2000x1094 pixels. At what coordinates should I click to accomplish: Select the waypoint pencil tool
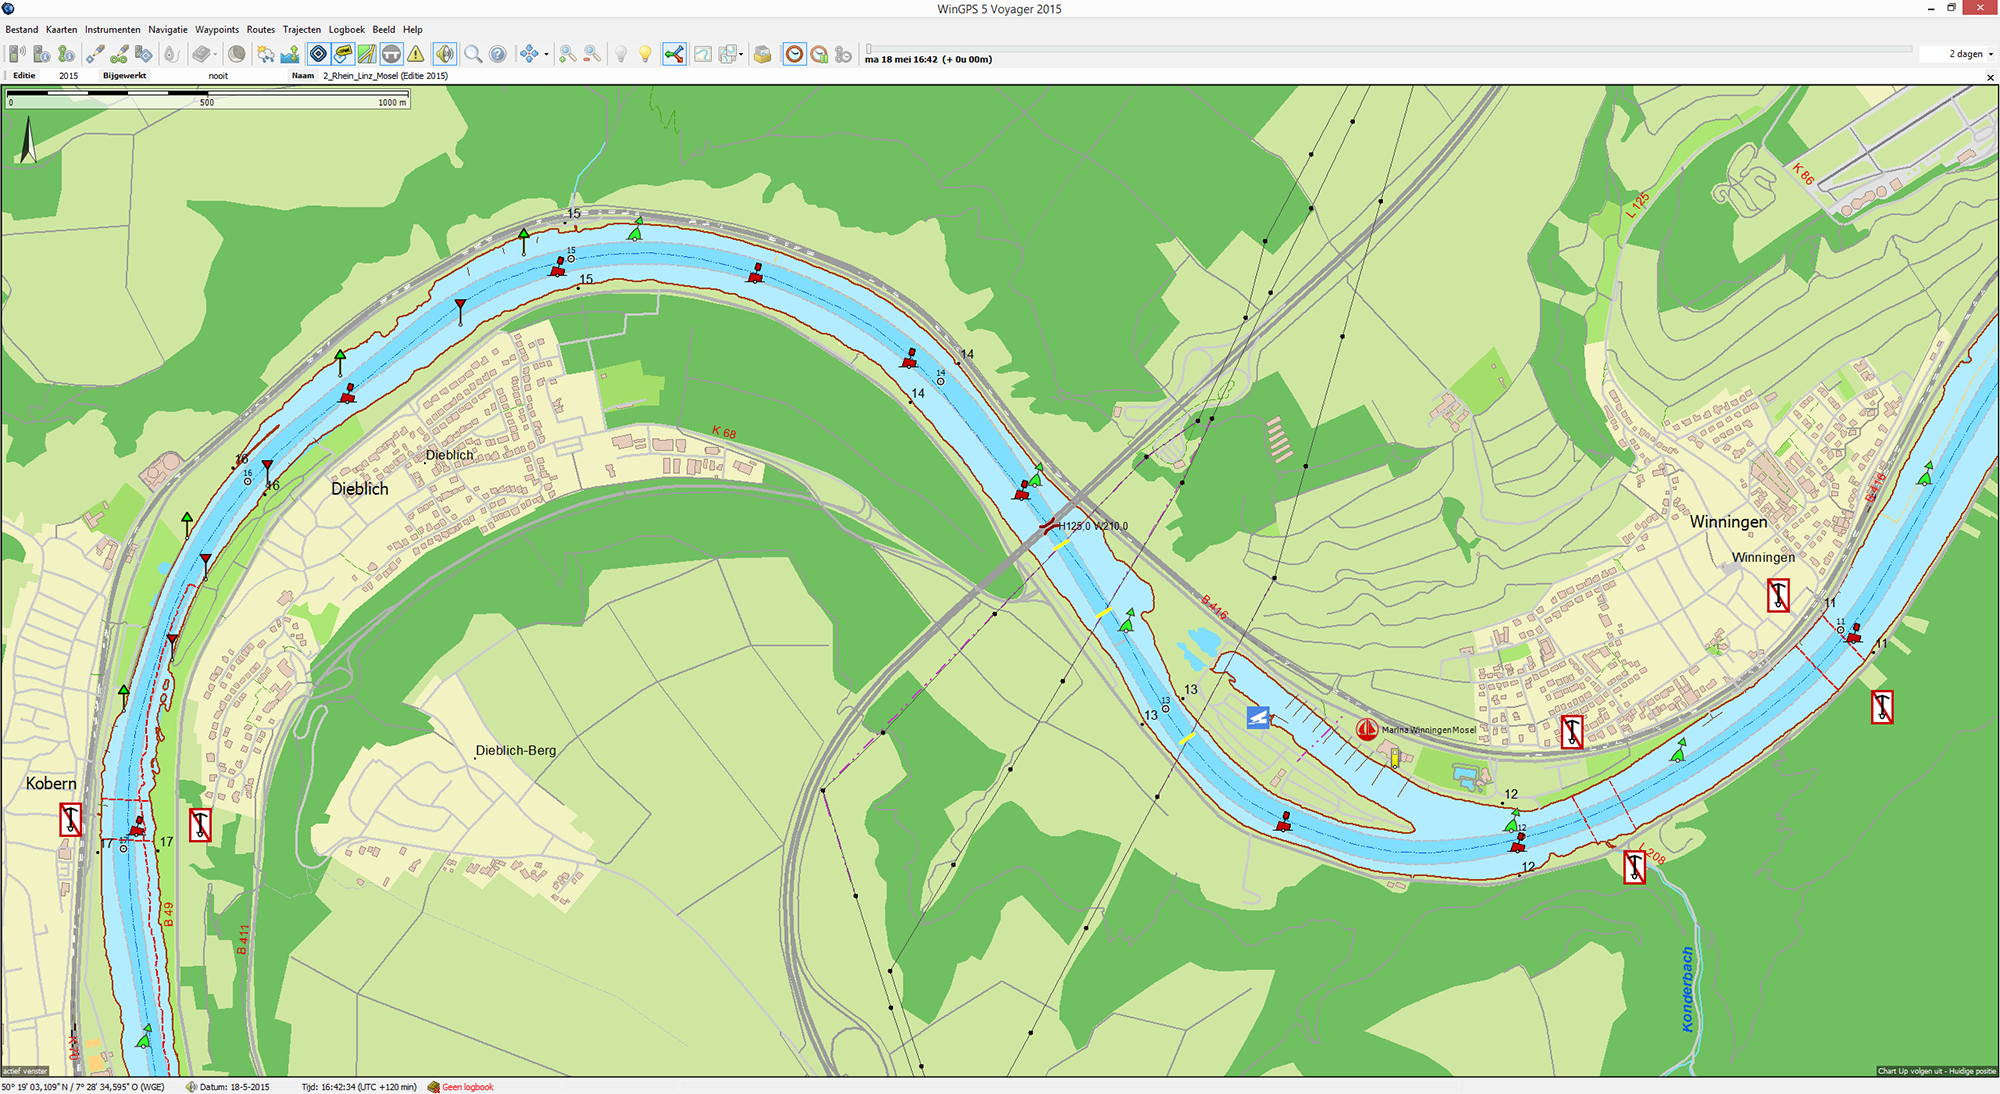[95, 54]
